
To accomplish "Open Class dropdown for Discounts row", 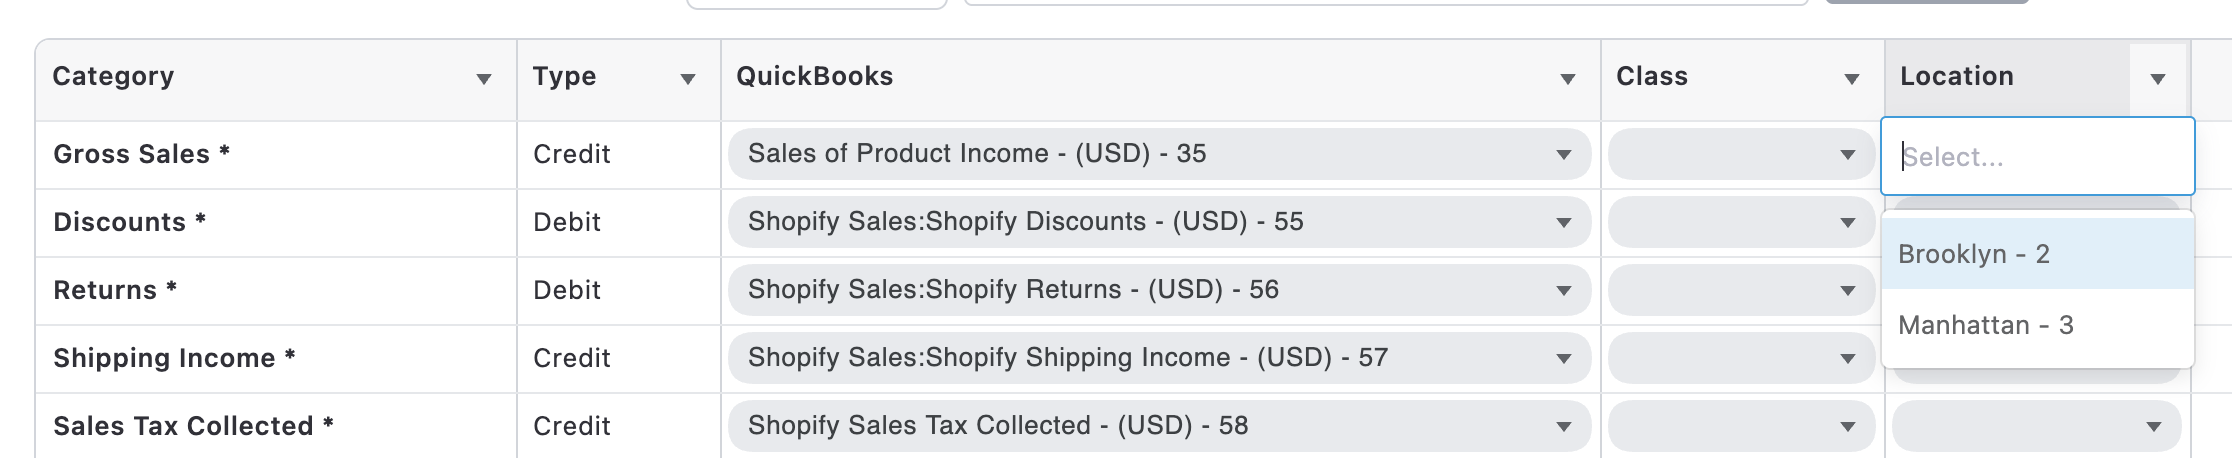I will tap(1740, 222).
